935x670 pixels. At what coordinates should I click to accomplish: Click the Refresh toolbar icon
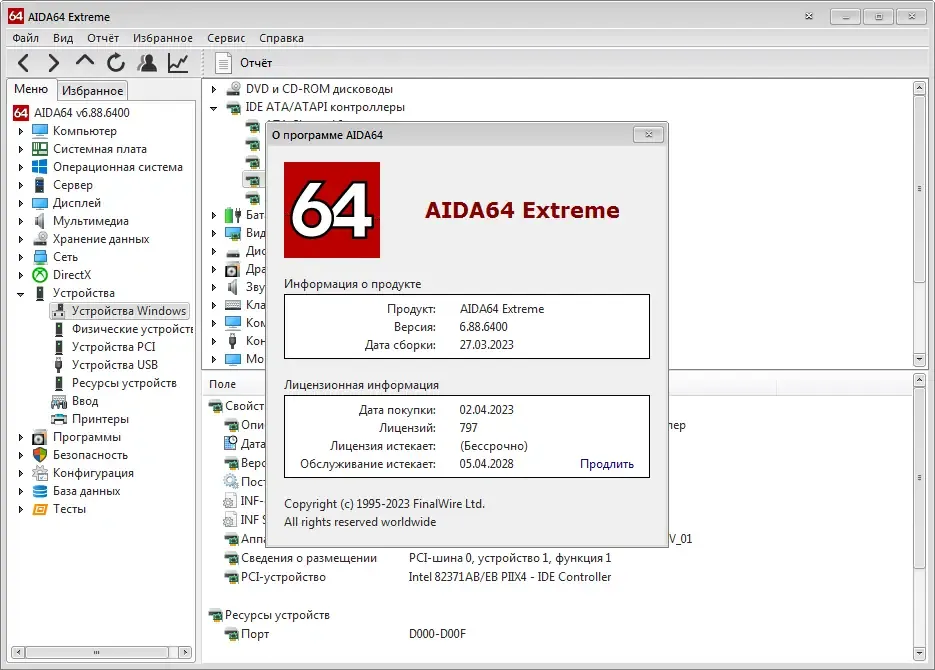point(116,63)
